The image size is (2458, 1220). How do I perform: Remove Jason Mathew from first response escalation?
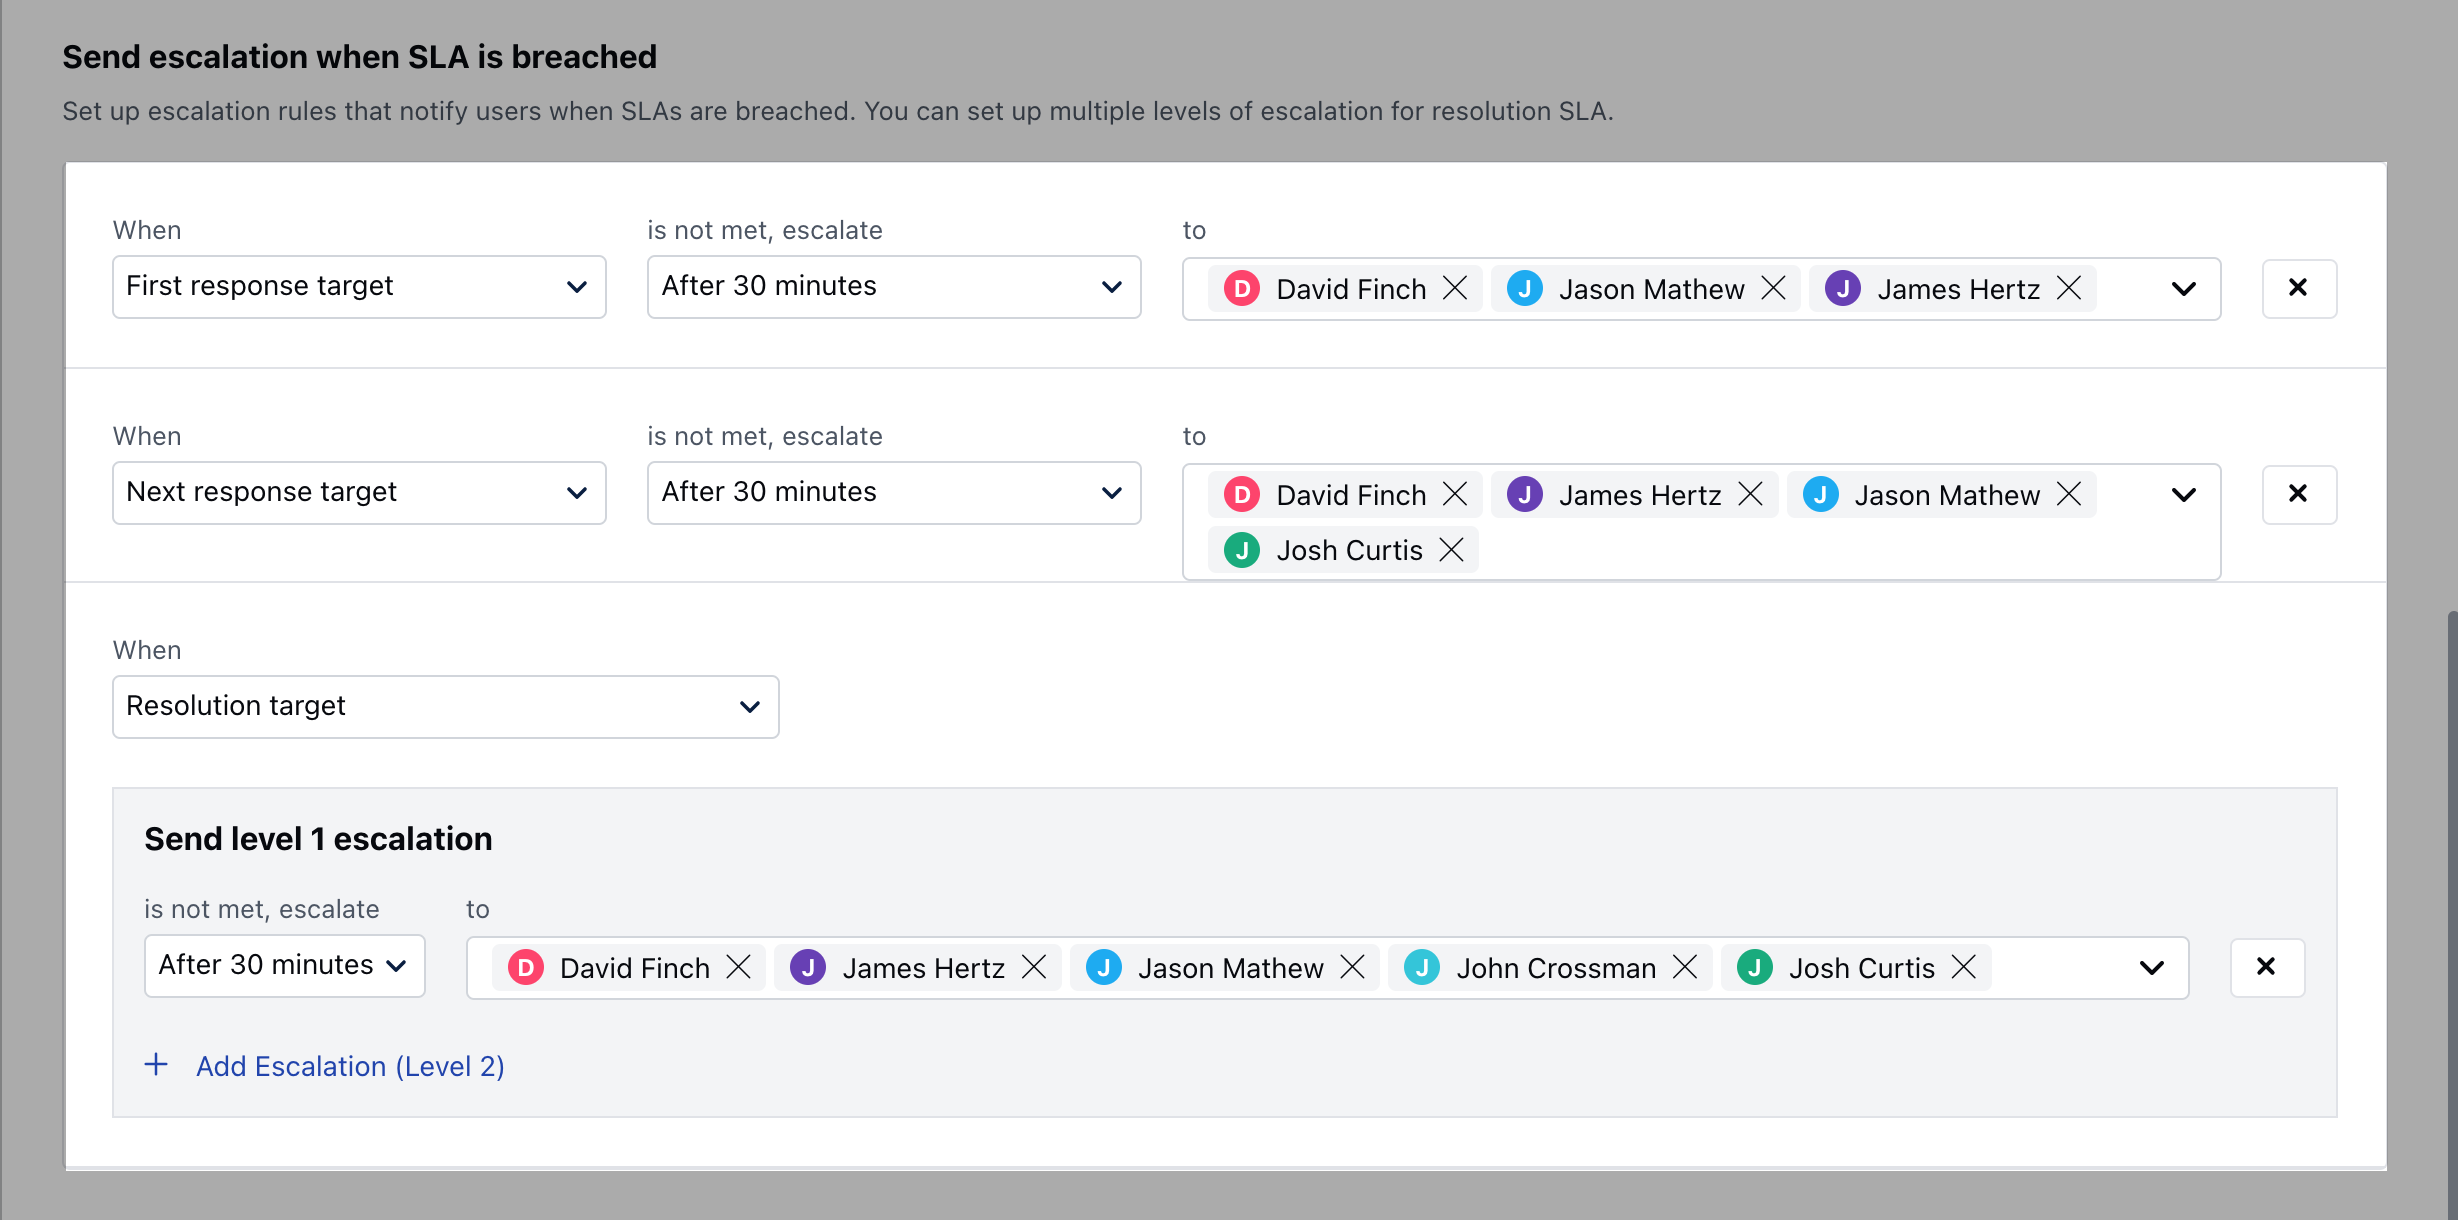point(1773,288)
